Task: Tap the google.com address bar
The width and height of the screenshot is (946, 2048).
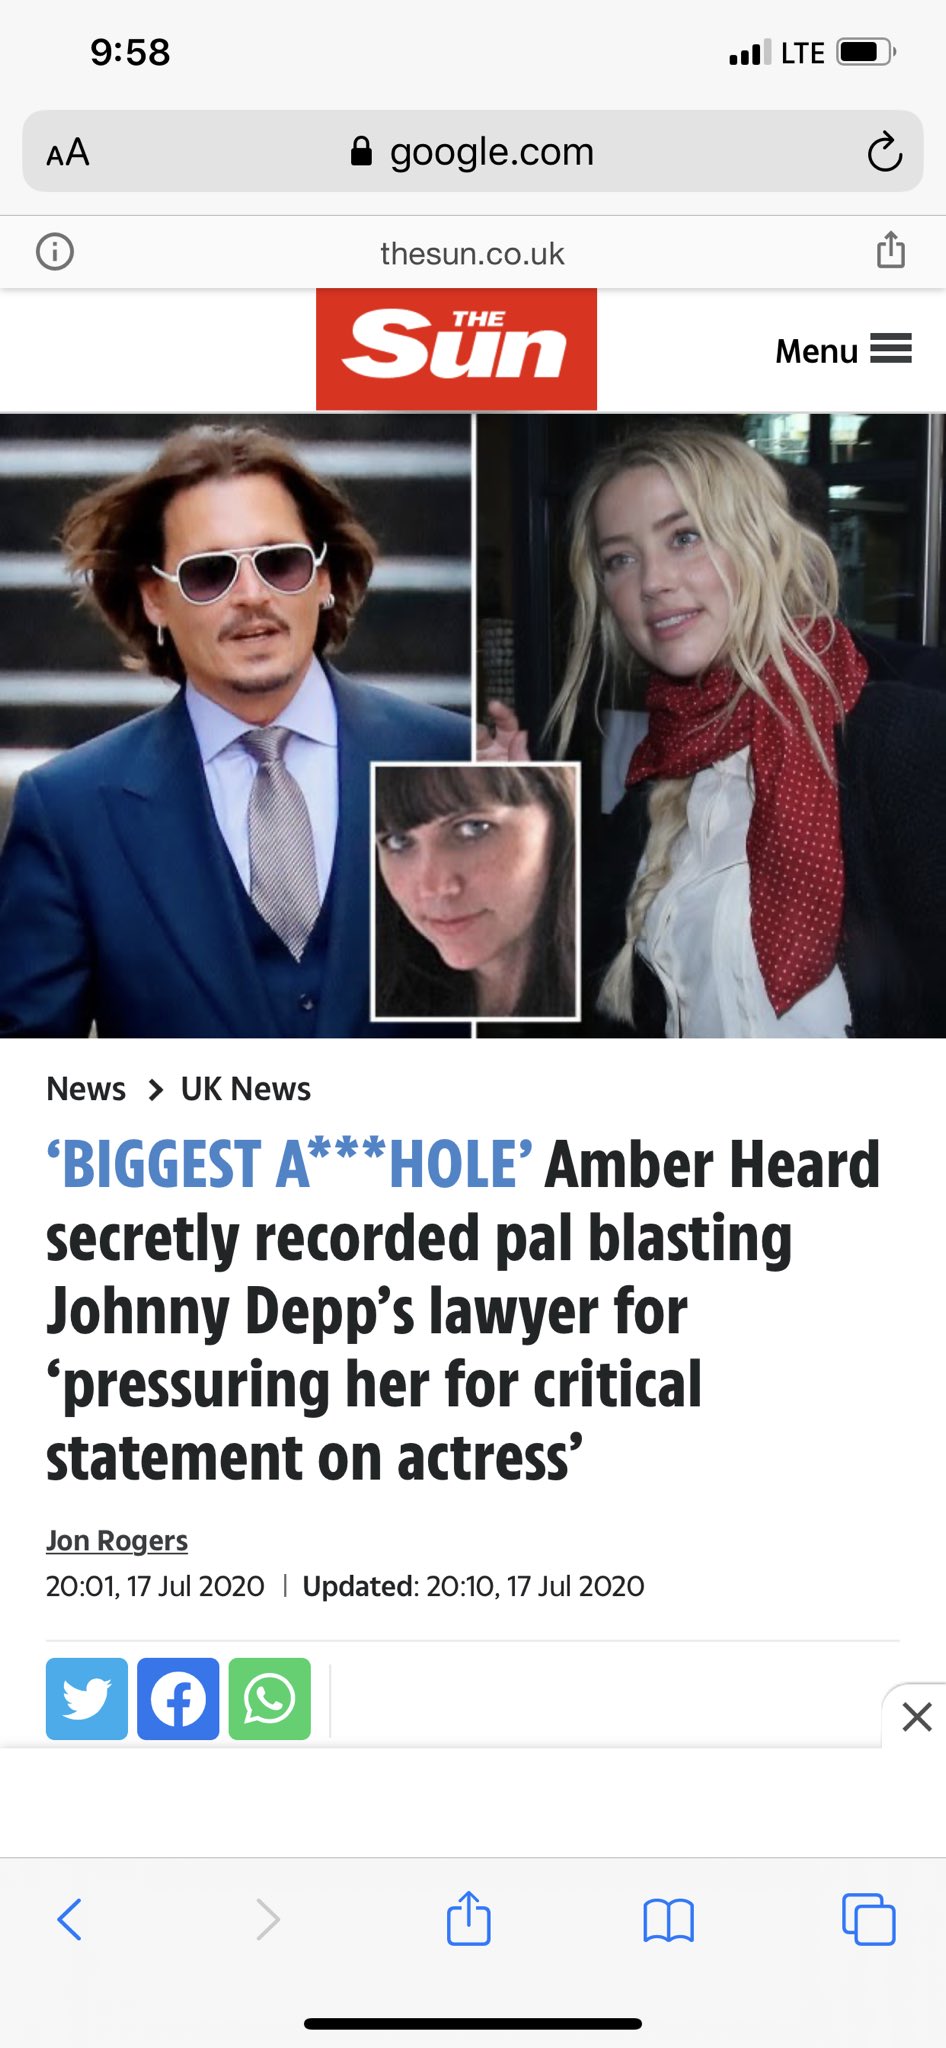Action: click(x=472, y=151)
